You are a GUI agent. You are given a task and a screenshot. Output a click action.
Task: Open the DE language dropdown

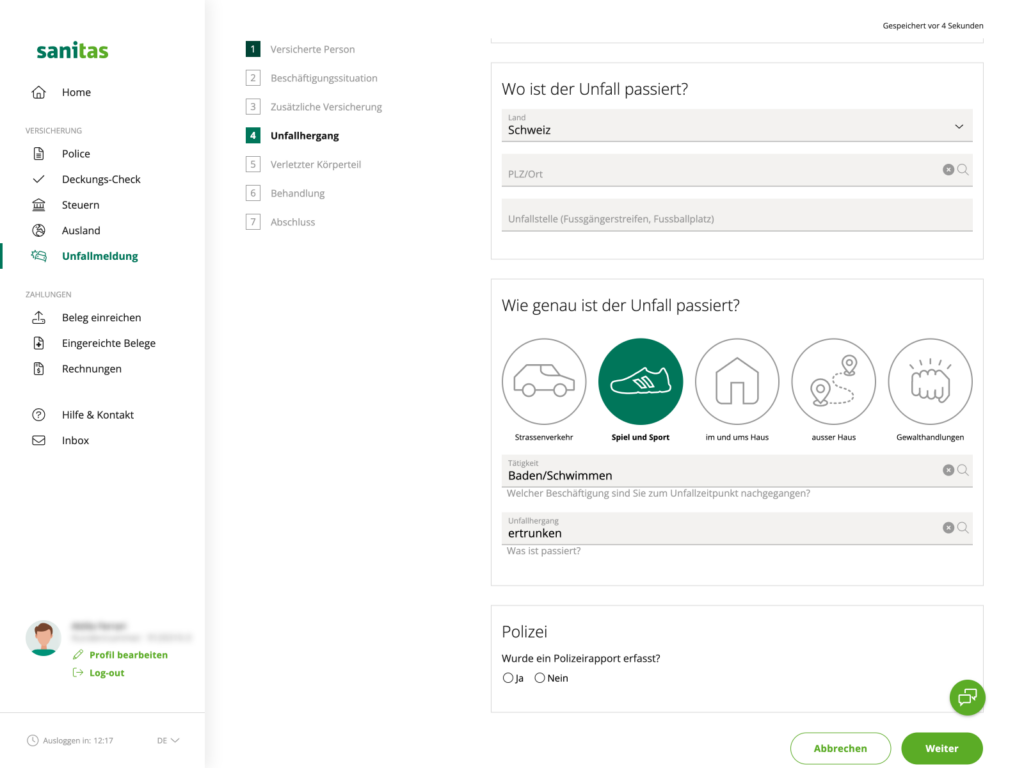168,741
